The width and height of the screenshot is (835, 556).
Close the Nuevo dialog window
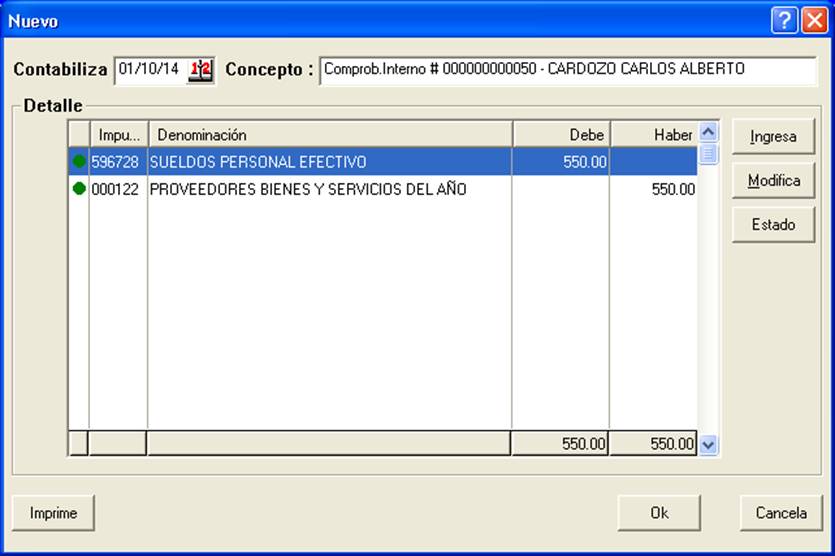[815, 21]
